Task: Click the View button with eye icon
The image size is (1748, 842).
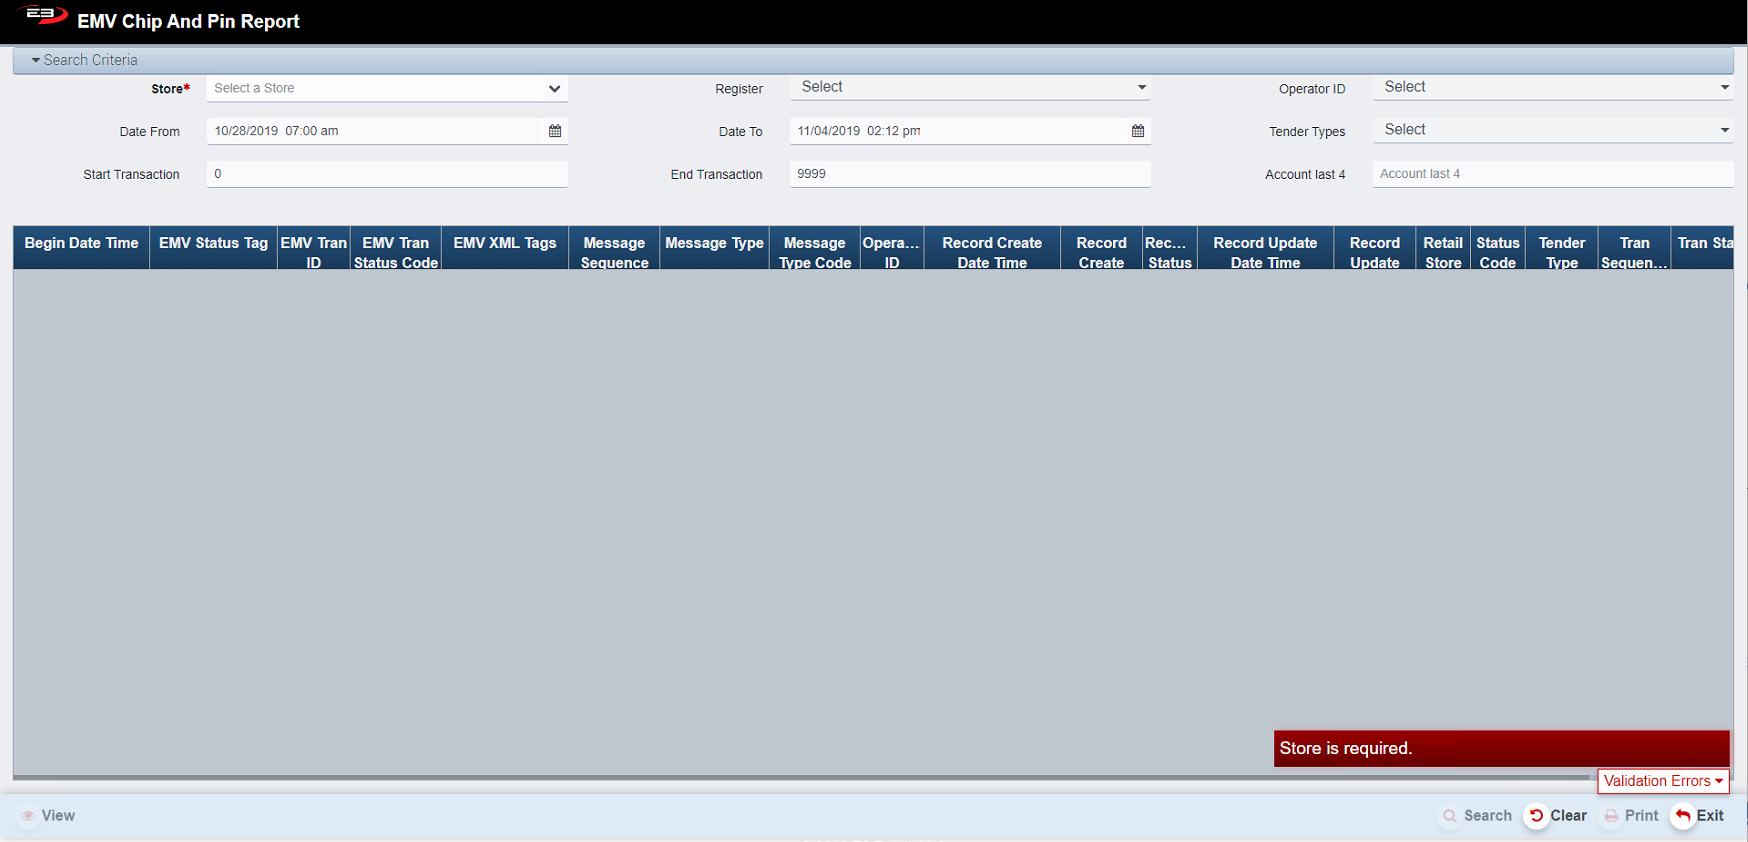Action: pos(47,816)
